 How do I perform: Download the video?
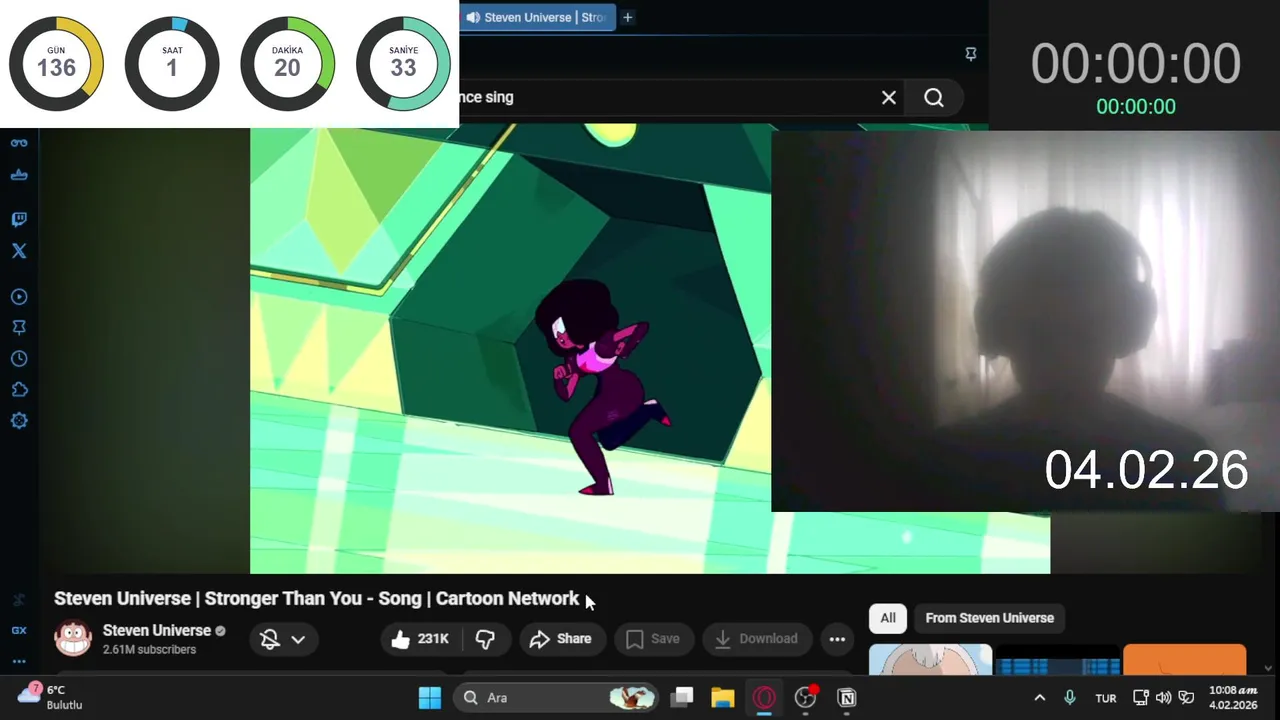tap(756, 639)
